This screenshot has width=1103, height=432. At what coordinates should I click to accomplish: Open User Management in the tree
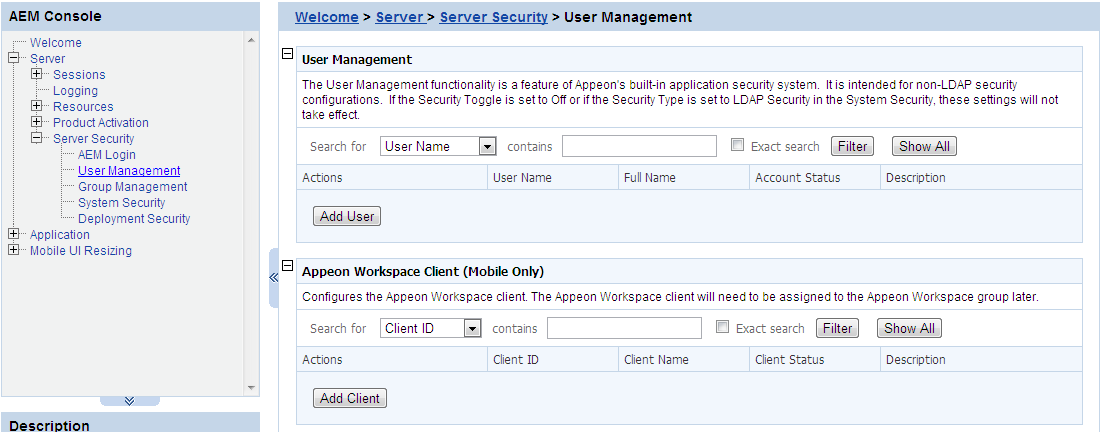[x=129, y=171]
